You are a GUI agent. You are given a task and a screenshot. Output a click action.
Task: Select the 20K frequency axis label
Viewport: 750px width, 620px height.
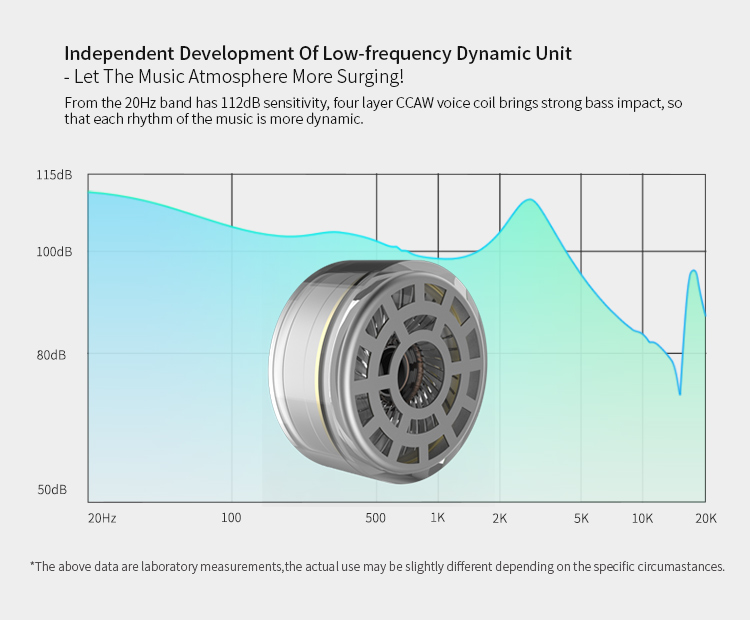point(706,518)
